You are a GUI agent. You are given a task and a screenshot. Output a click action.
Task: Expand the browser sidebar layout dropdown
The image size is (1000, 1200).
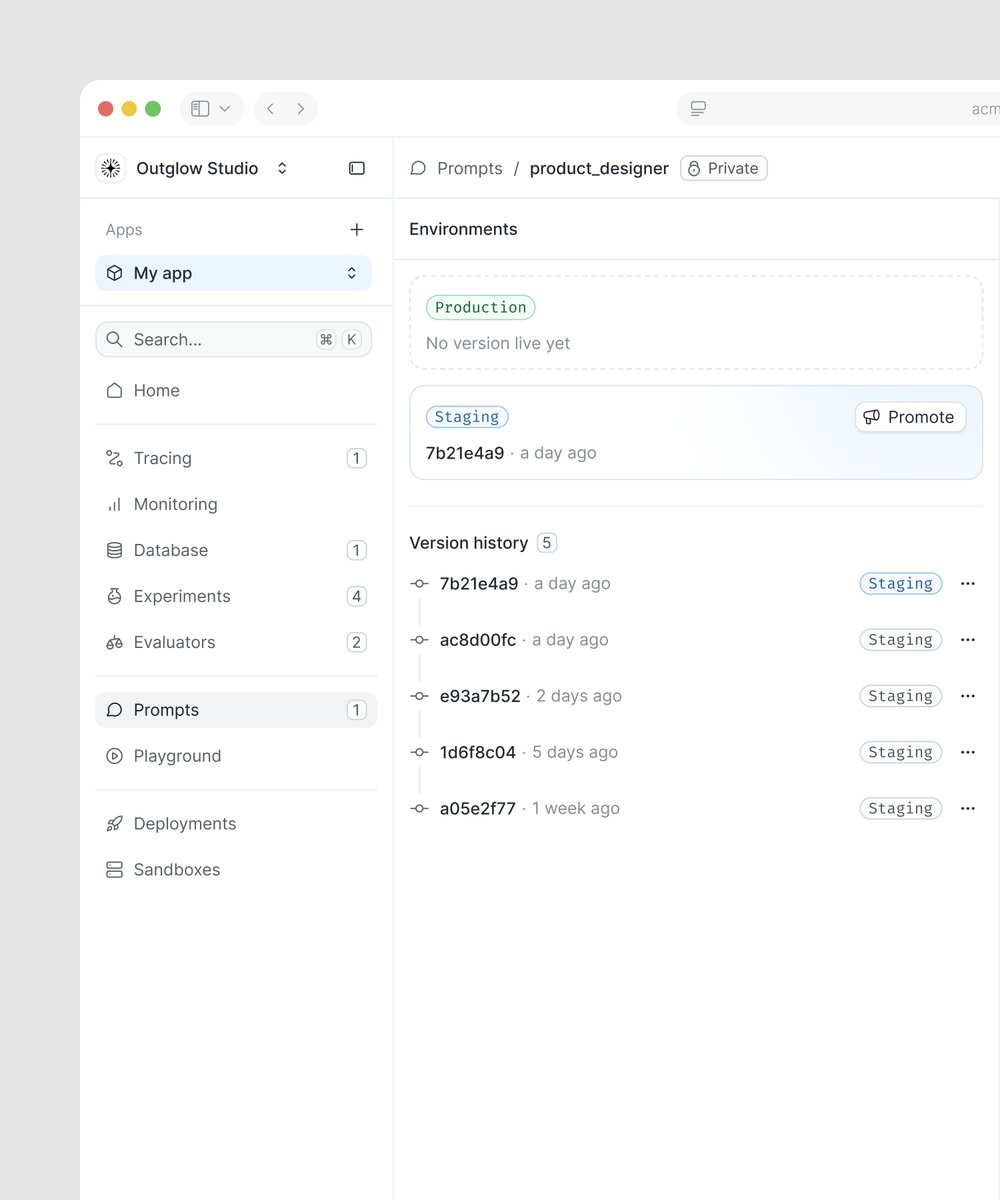[212, 109]
